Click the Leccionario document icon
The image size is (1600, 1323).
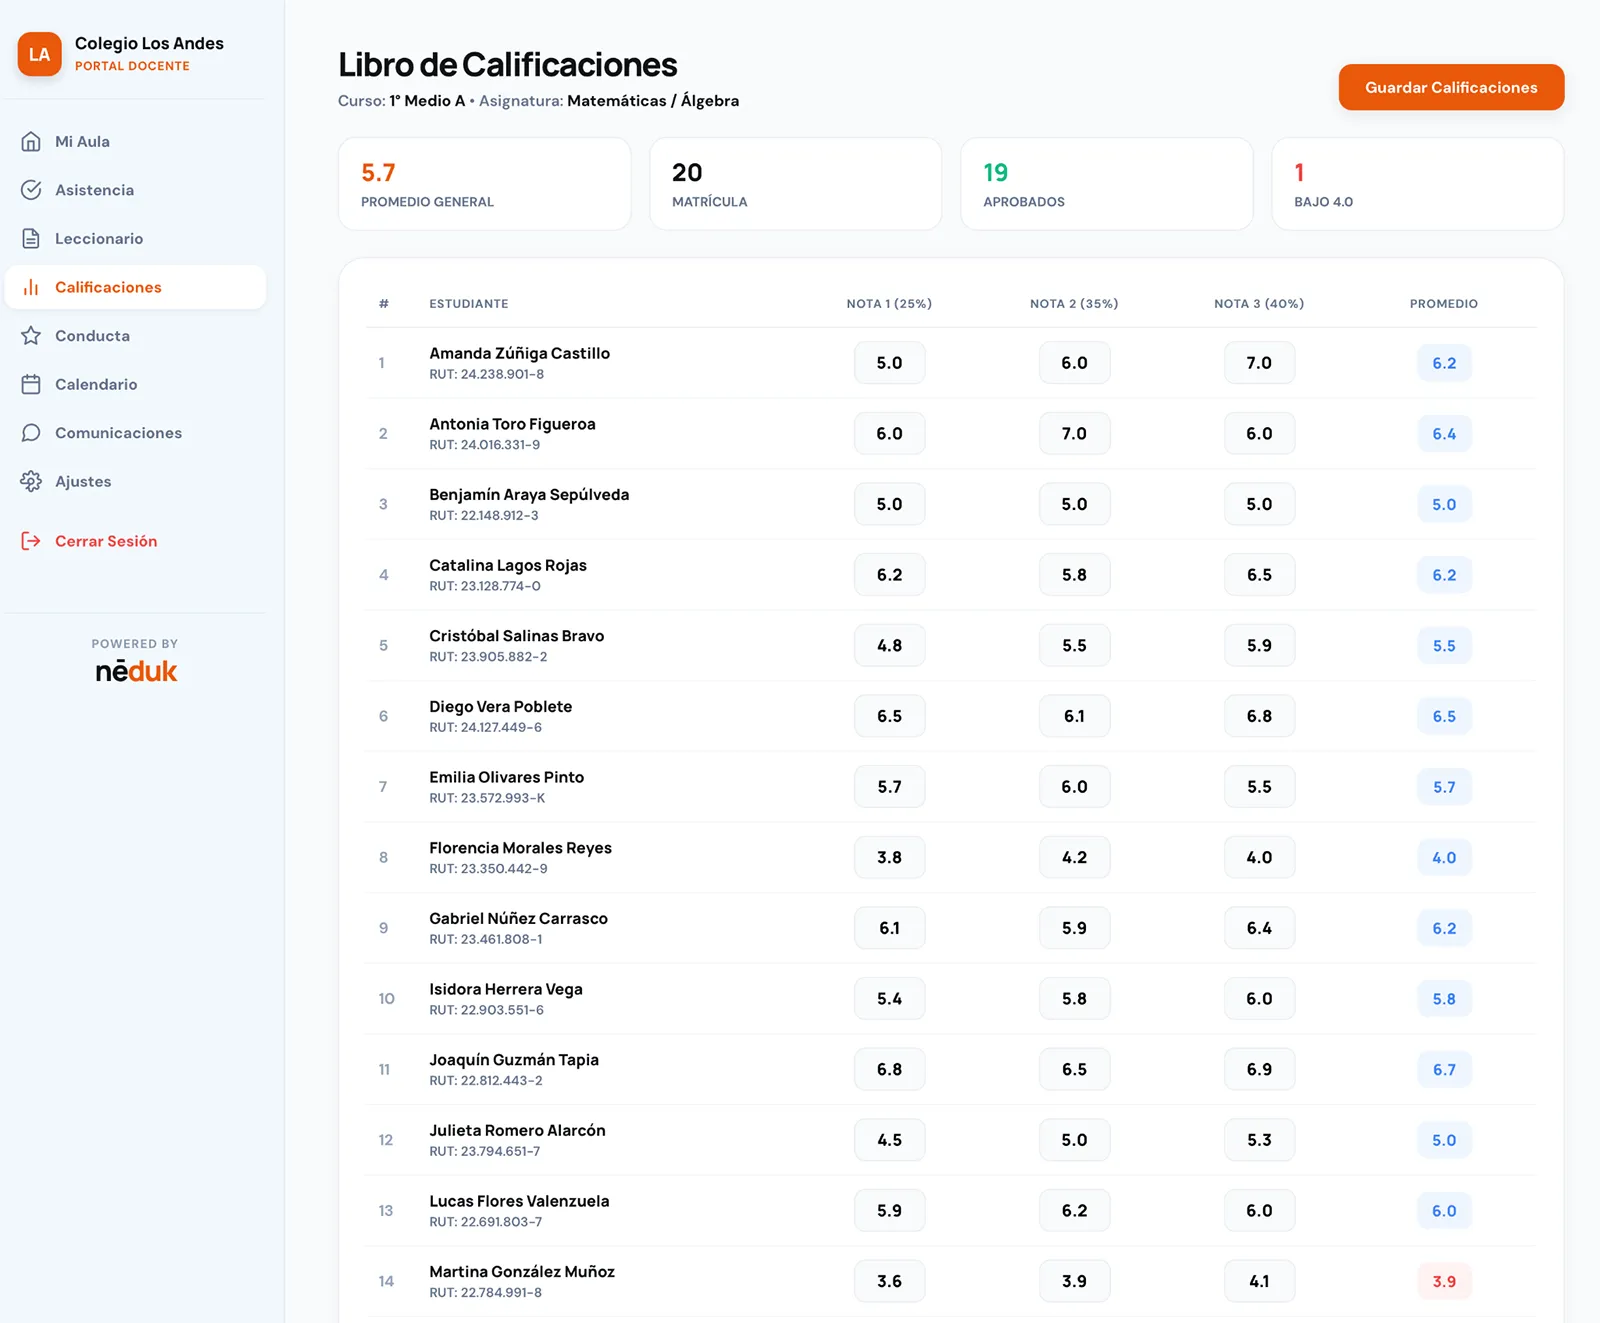coord(31,238)
